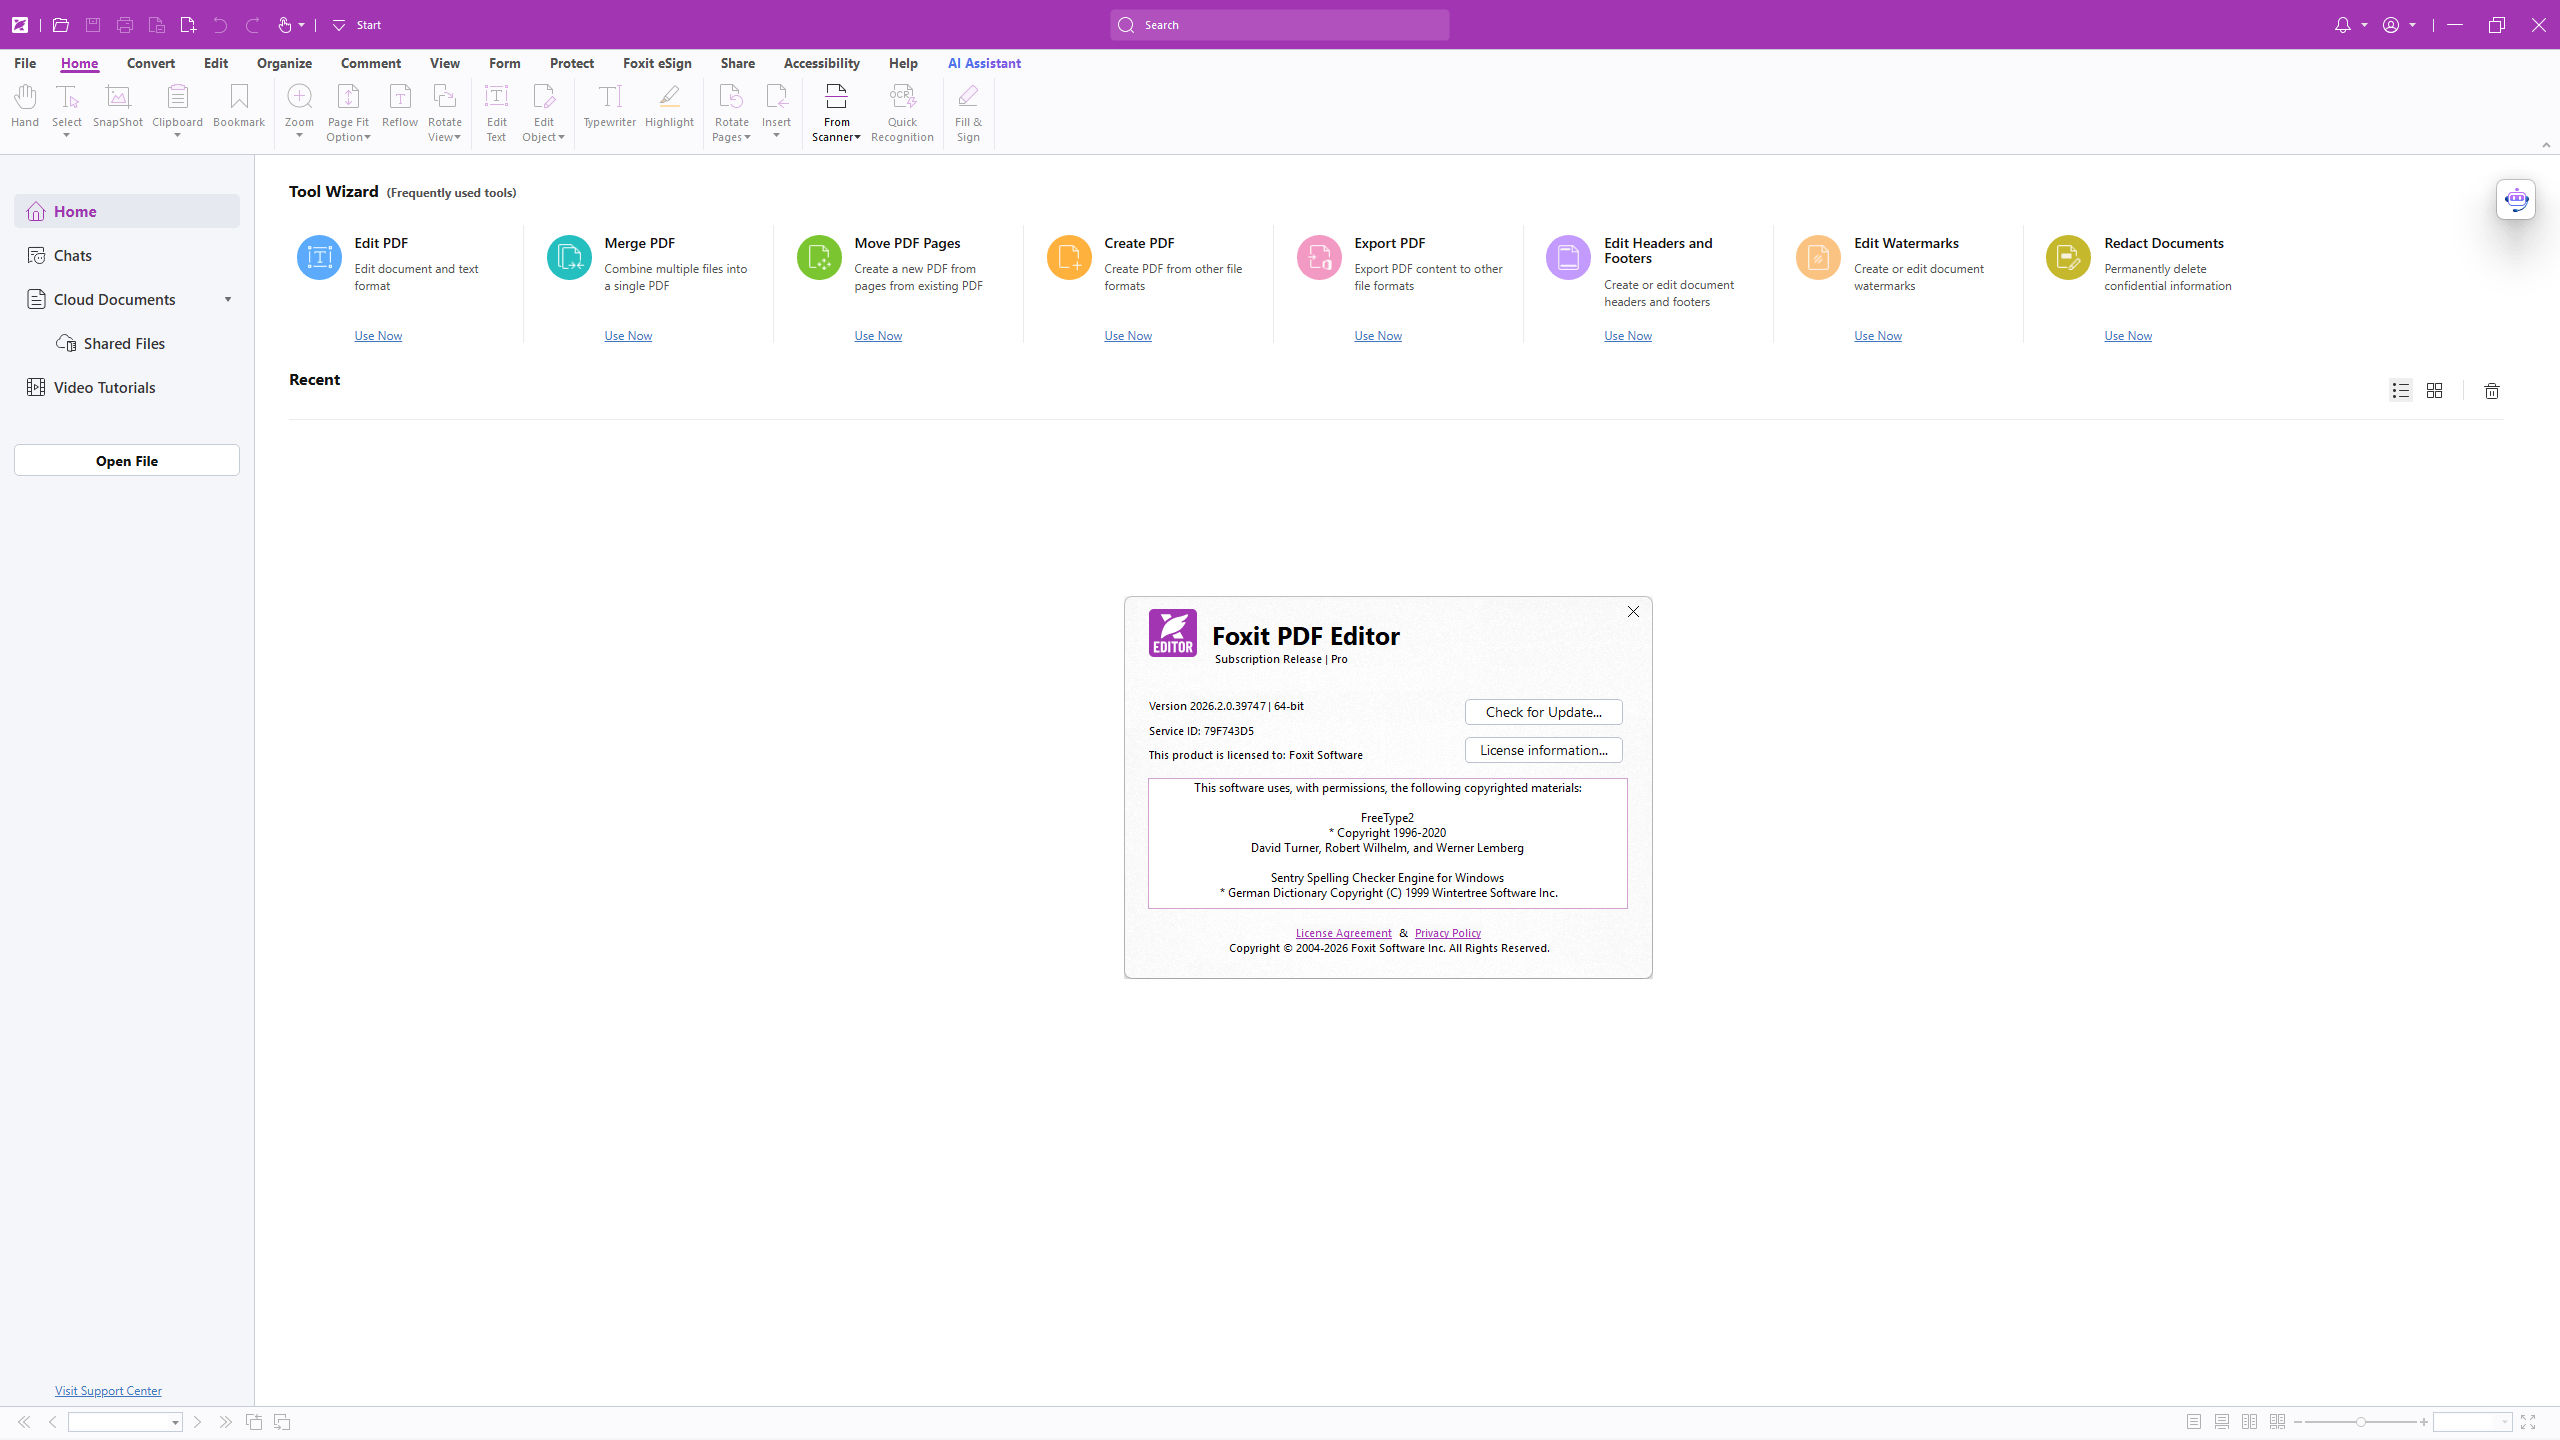Screen dimensions: 2560x1440
Task: Switch to the Convert tab
Action: pyautogui.click(x=151, y=63)
